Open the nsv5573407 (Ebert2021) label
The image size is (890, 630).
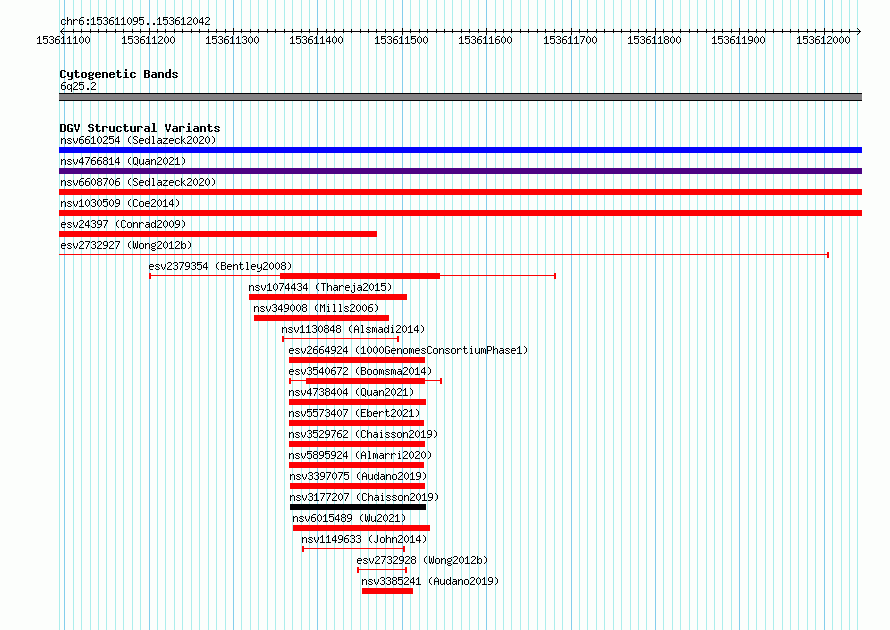click(354, 413)
